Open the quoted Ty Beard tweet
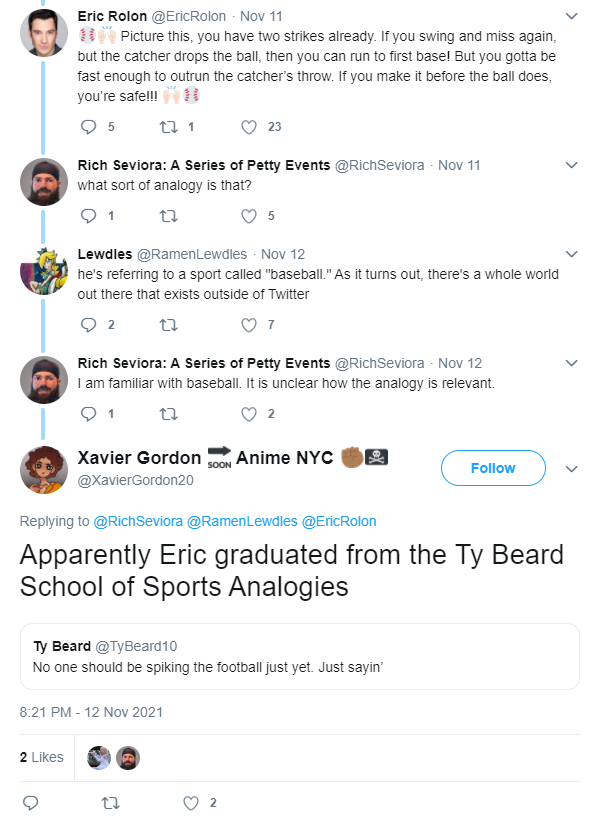 300,656
